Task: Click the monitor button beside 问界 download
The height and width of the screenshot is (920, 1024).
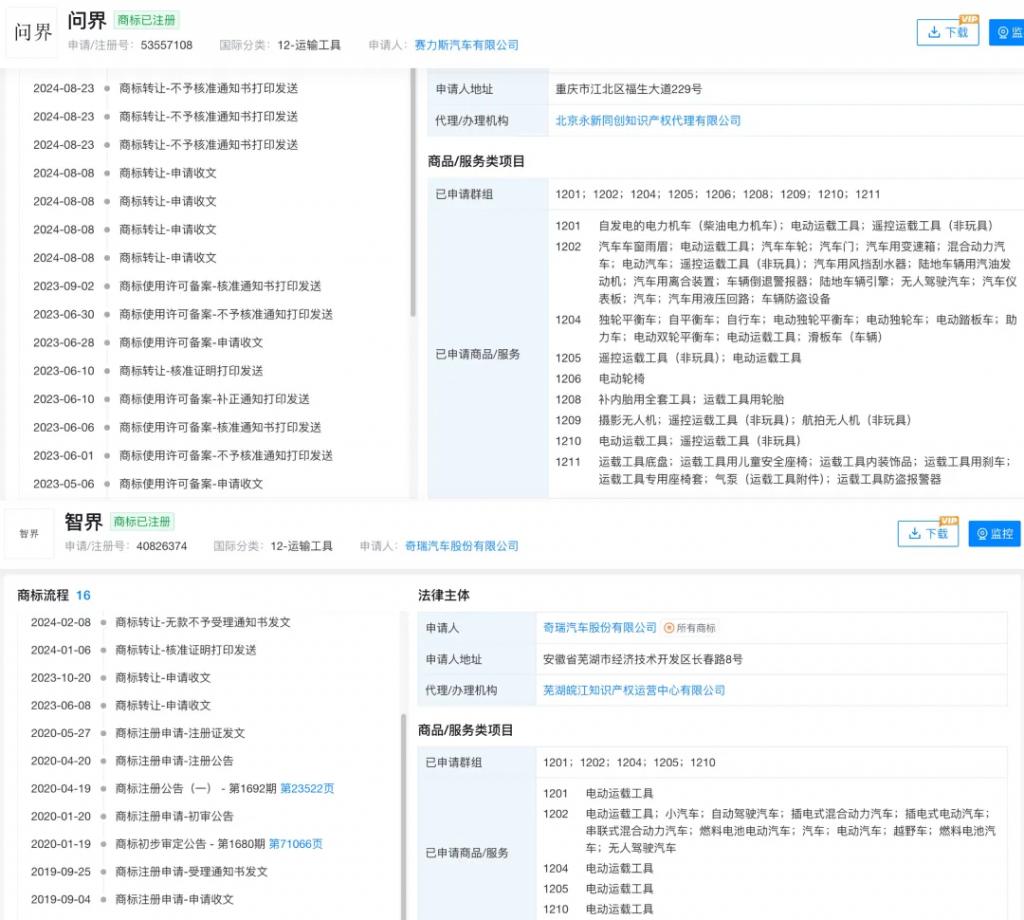Action: (1006, 32)
